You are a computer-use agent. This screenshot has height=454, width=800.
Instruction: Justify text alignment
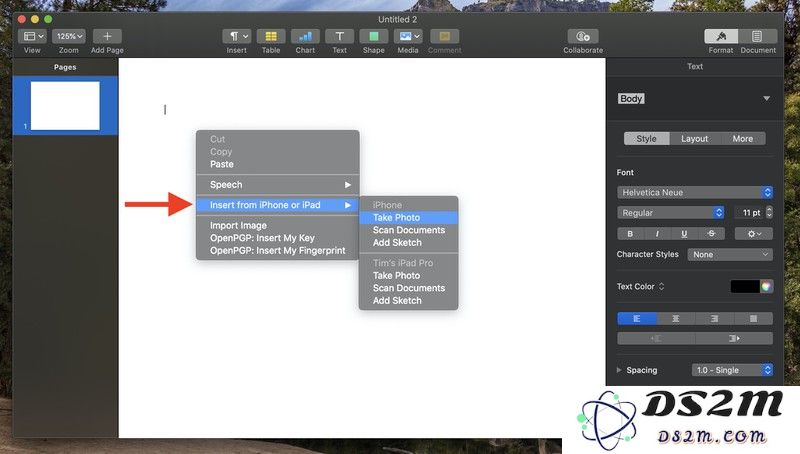(754, 319)
